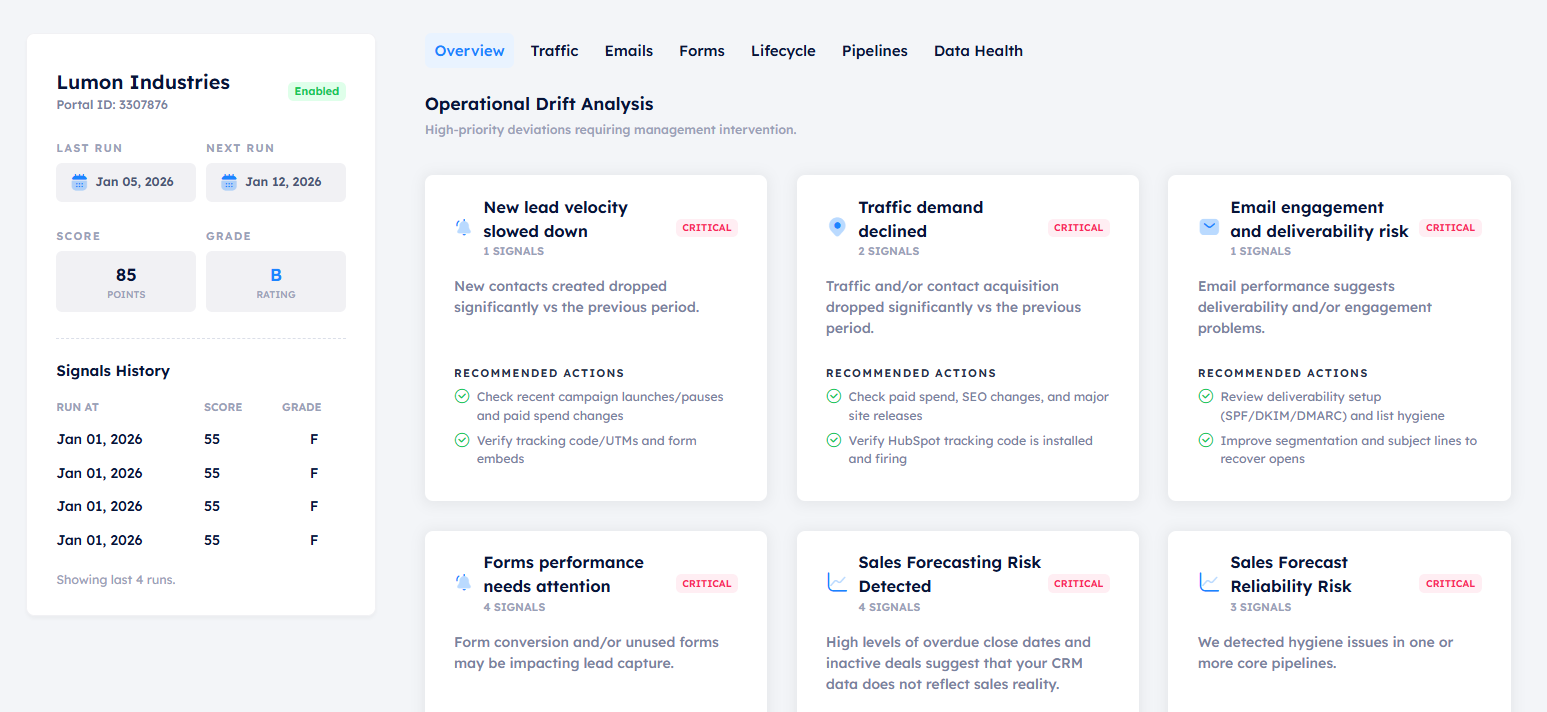Open the Emails tab
The image size is (1547, 712).
pyautogui.click(x=628, y=50)
